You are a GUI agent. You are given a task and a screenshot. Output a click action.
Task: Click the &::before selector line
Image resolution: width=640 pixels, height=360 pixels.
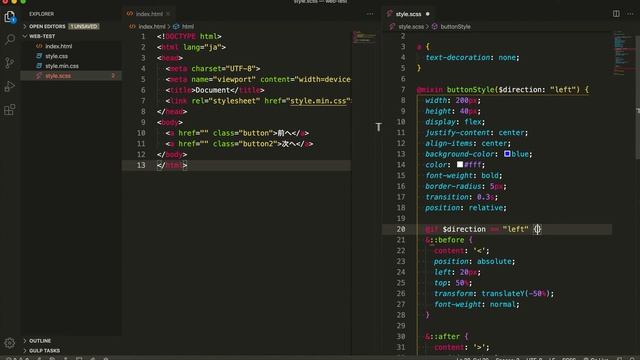click(x=449, y=240)
